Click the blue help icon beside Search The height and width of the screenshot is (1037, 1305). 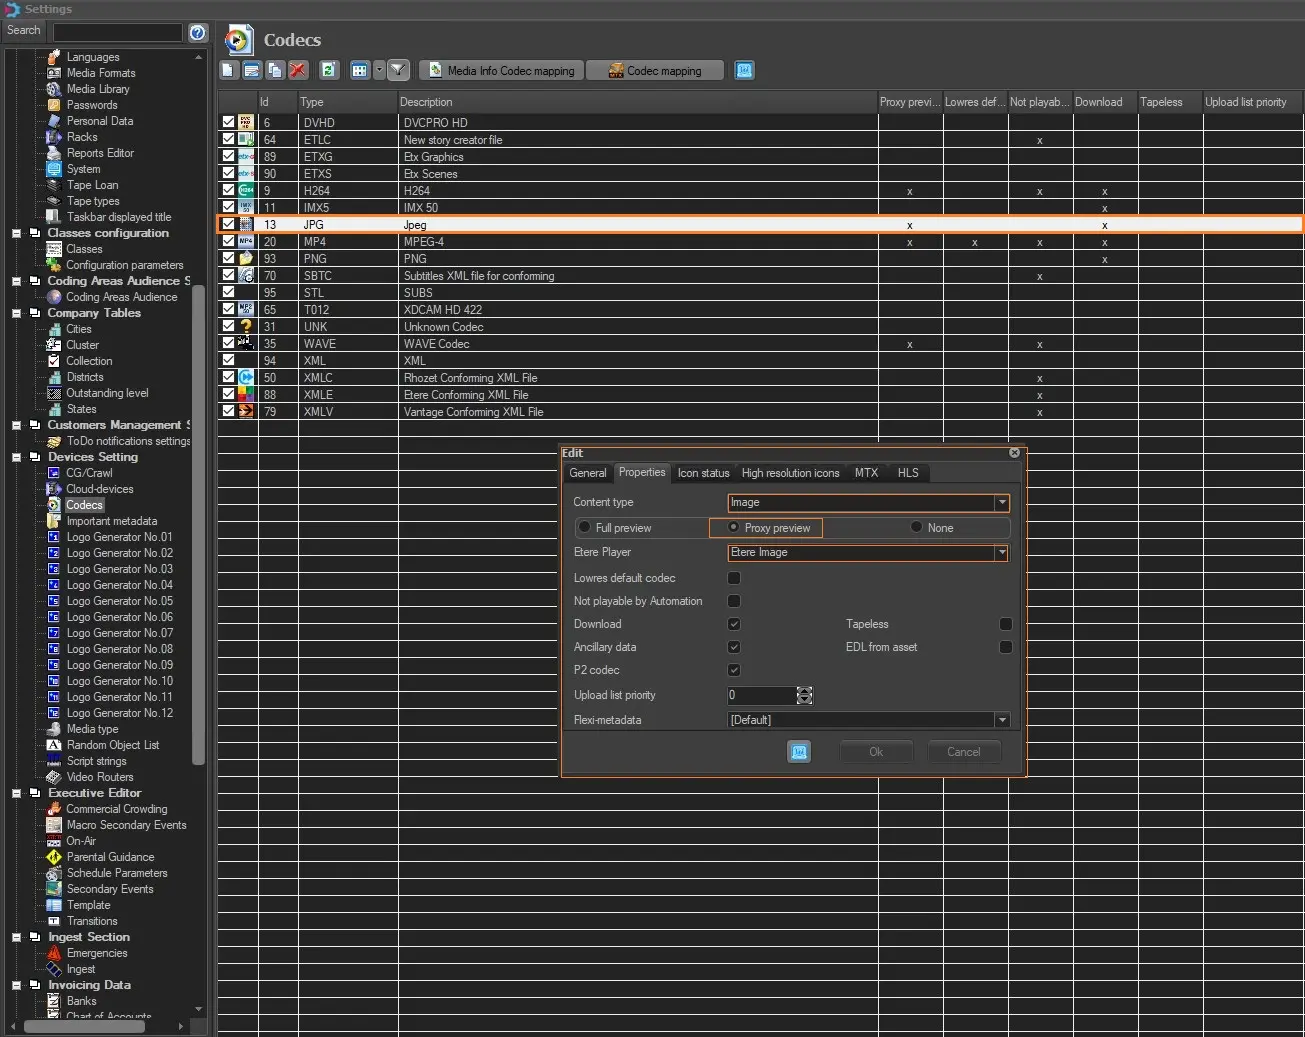[x=198, y=32]
